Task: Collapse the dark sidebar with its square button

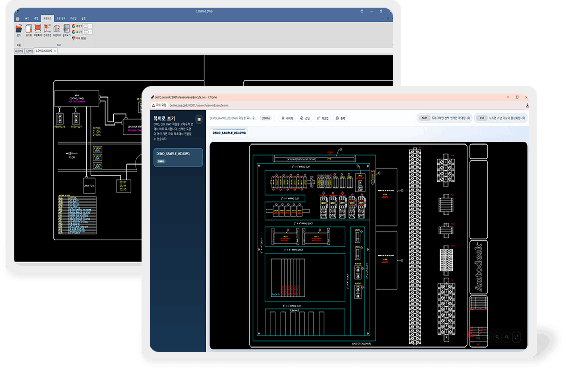Action: click(x=199, y=119)
